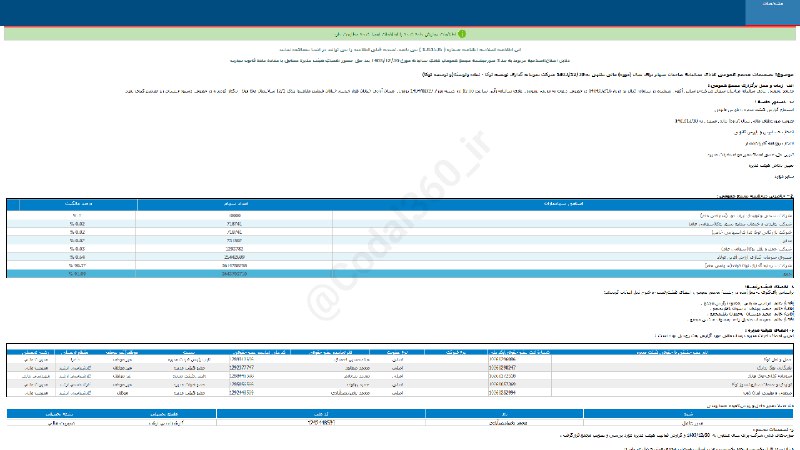
Task: Select the share count column header of the shareholders table
Action: 235,204
